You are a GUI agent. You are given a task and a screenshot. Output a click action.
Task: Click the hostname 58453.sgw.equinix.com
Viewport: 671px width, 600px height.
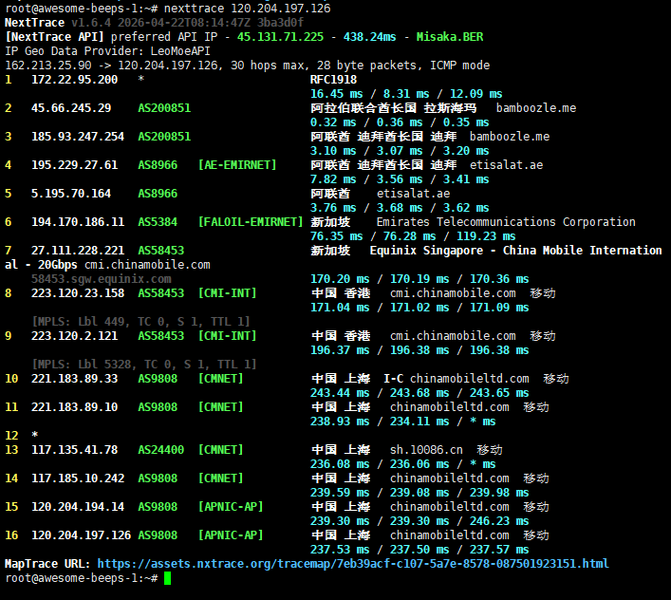click(x=101, y=279)
